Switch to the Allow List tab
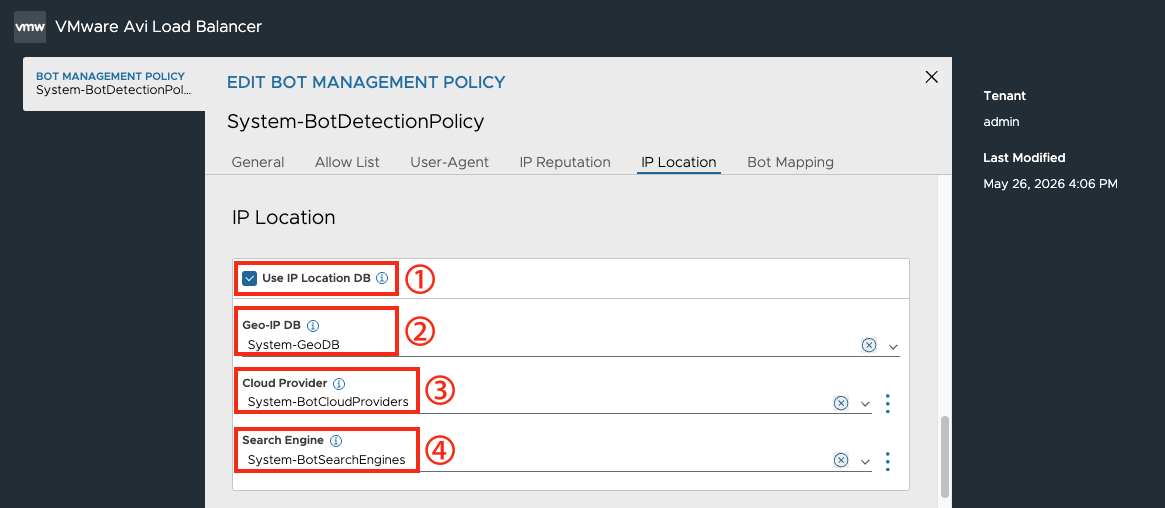This screenshot has width=1165, height=508. pos(347,162)
